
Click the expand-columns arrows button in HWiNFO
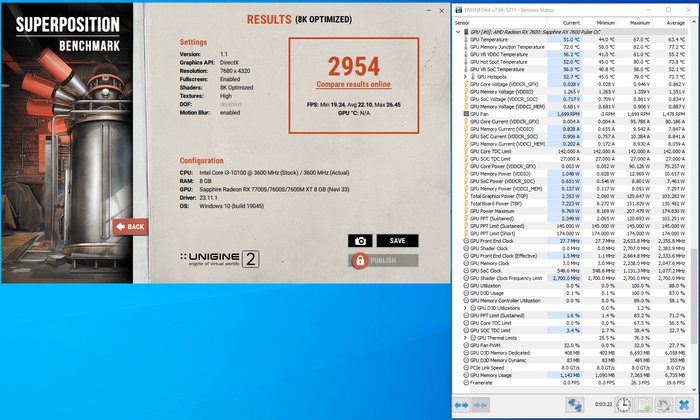pyautogui.click(x=461, y=405)
